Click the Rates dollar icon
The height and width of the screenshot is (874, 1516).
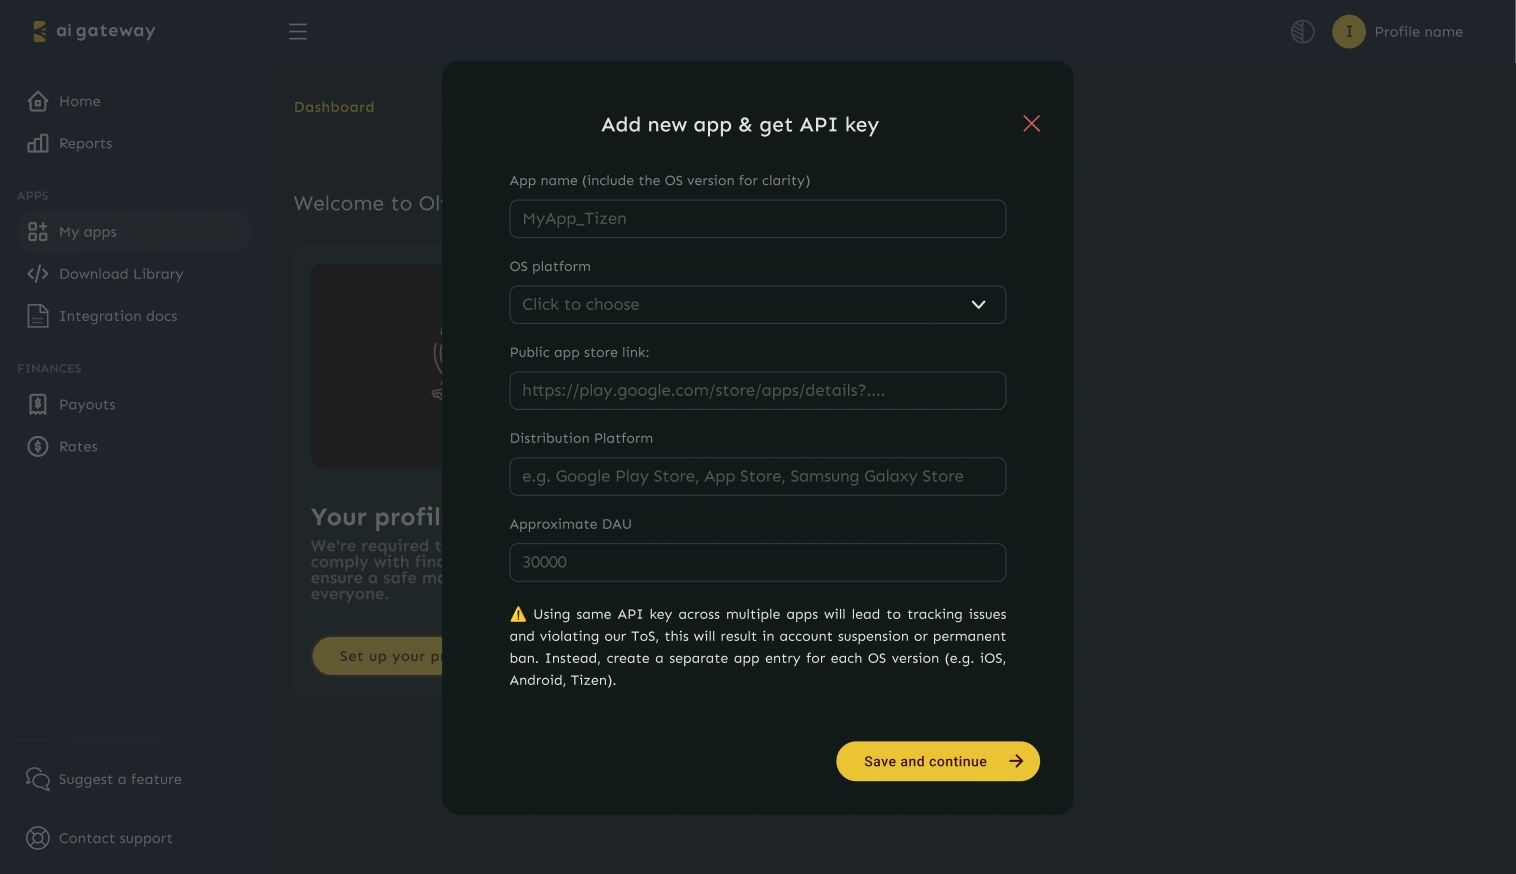[38, 446]
